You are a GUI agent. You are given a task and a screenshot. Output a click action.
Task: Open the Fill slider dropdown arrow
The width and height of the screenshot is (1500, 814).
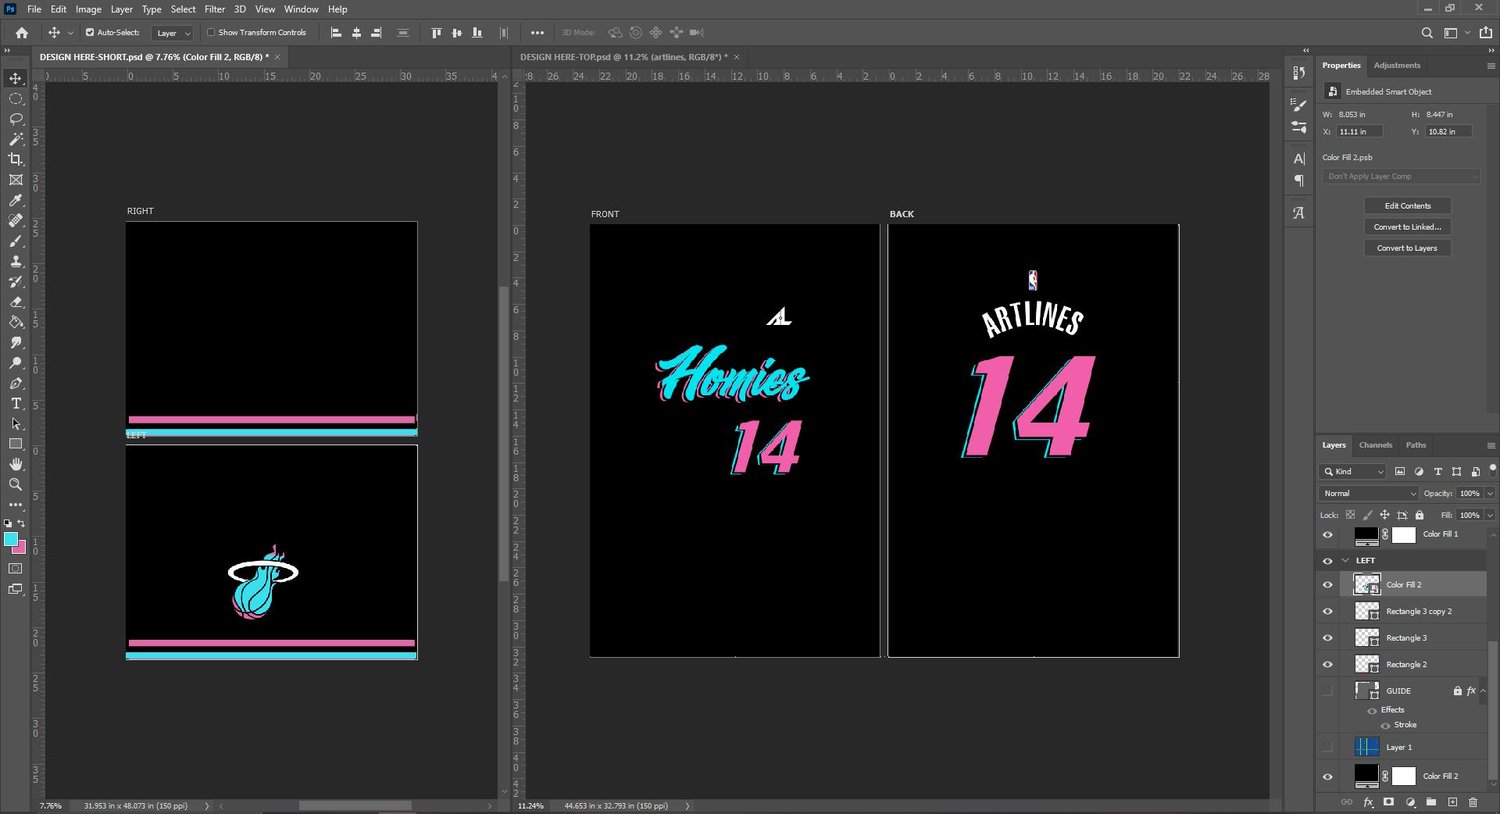point(1490,515)
